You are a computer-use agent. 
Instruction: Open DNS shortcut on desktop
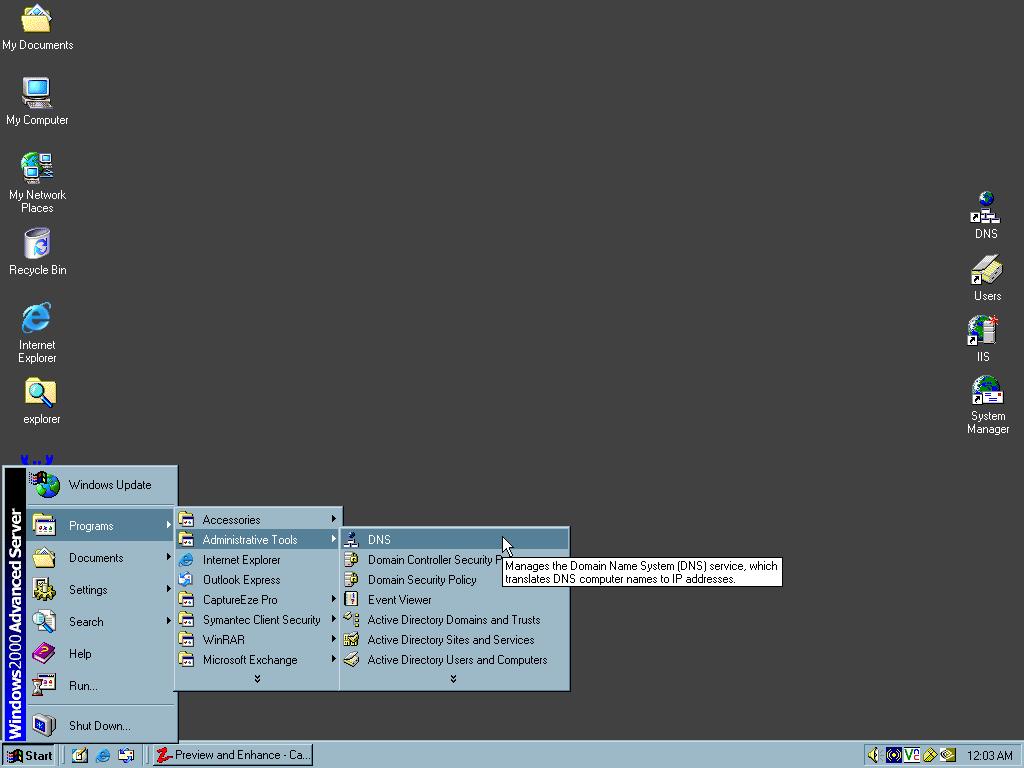click(x=985, y=215)
